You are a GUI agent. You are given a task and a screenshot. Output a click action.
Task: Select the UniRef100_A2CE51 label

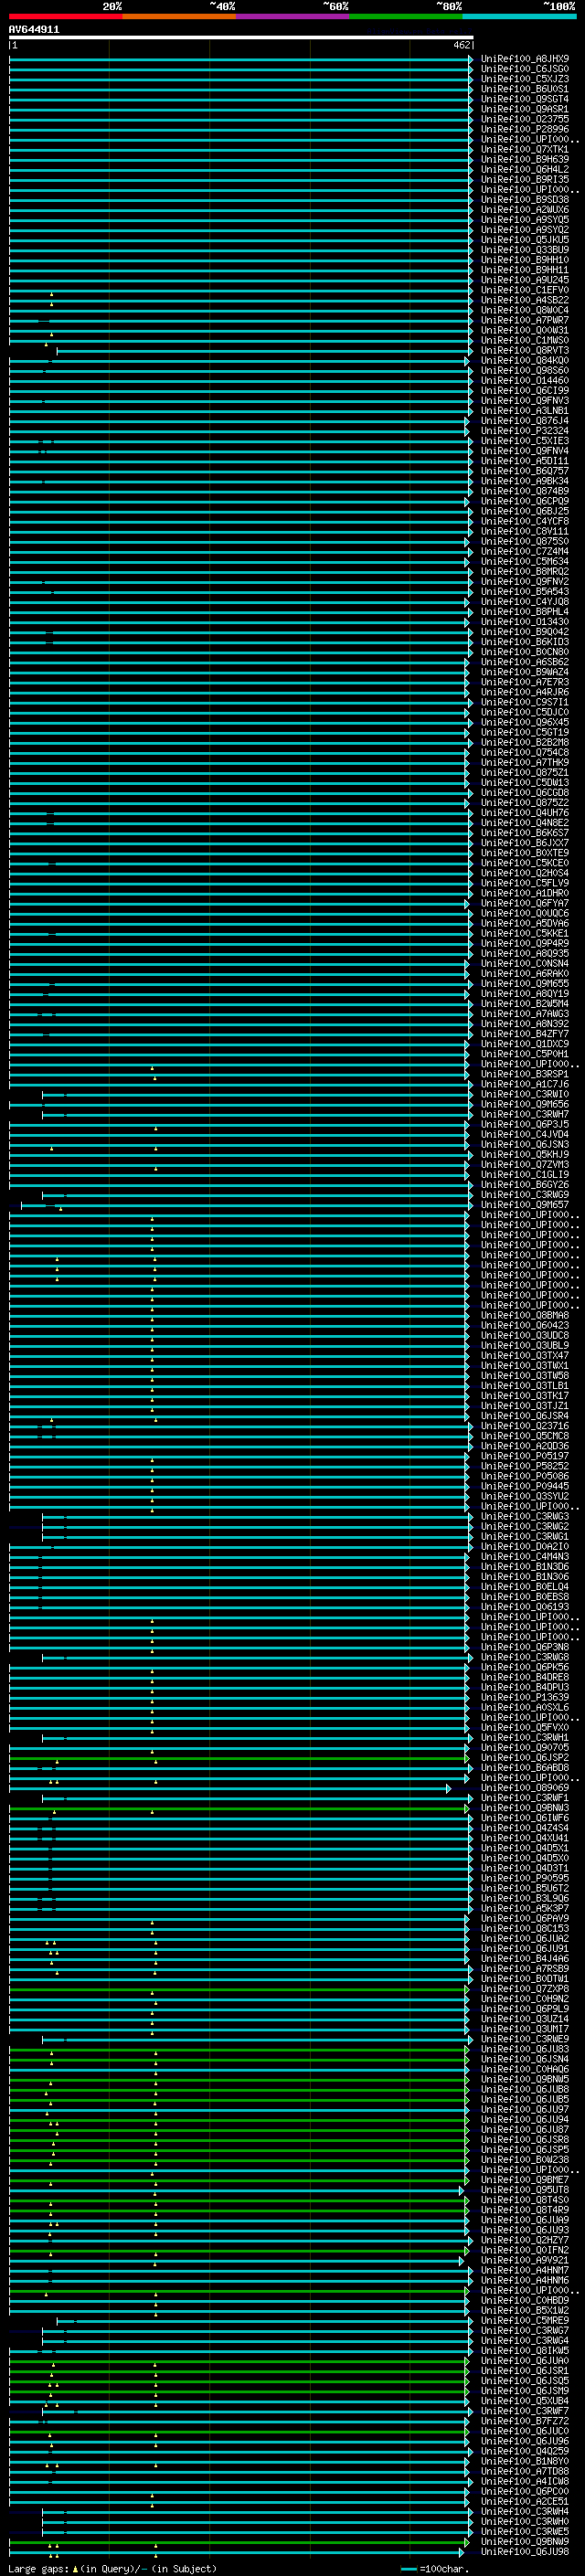pyautogui.click(x=525, y=2501)
